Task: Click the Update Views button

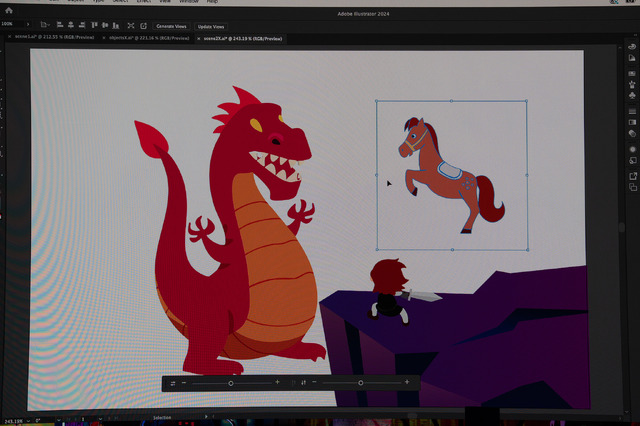Action: 211,27
